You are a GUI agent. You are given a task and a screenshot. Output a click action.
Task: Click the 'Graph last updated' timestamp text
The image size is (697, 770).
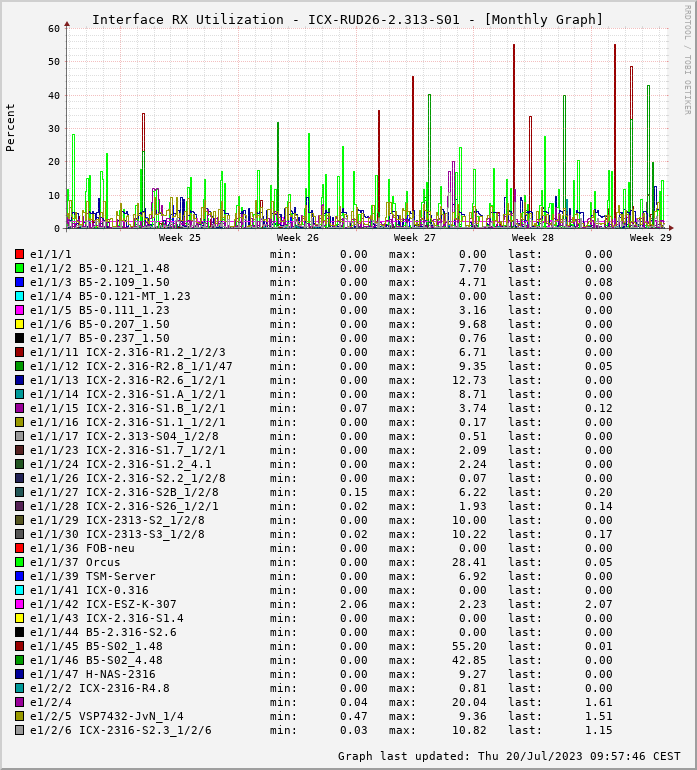[509, 756]
